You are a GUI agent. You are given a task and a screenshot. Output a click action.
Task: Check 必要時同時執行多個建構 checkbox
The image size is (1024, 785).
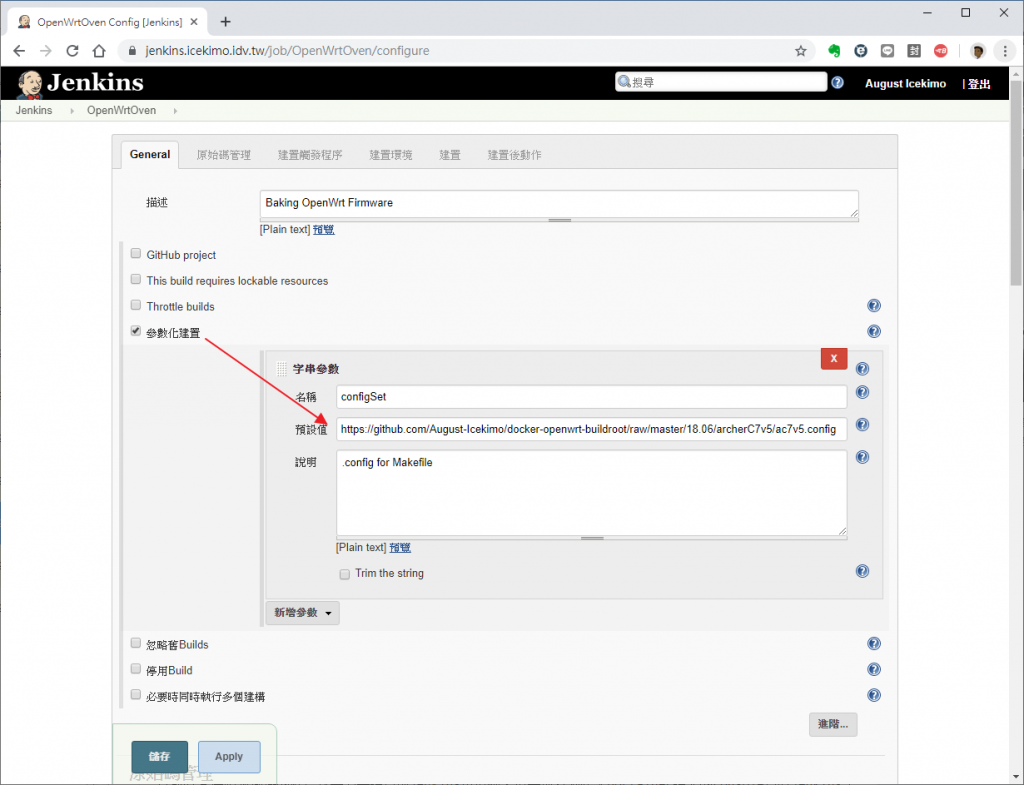pos(136,695)
